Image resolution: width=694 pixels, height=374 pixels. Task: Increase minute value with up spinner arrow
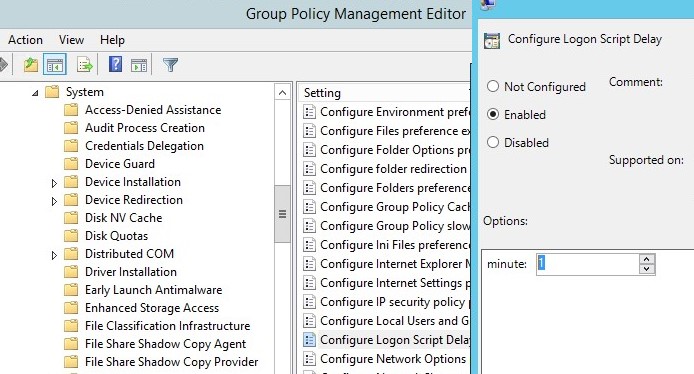(x=647, y=259)
